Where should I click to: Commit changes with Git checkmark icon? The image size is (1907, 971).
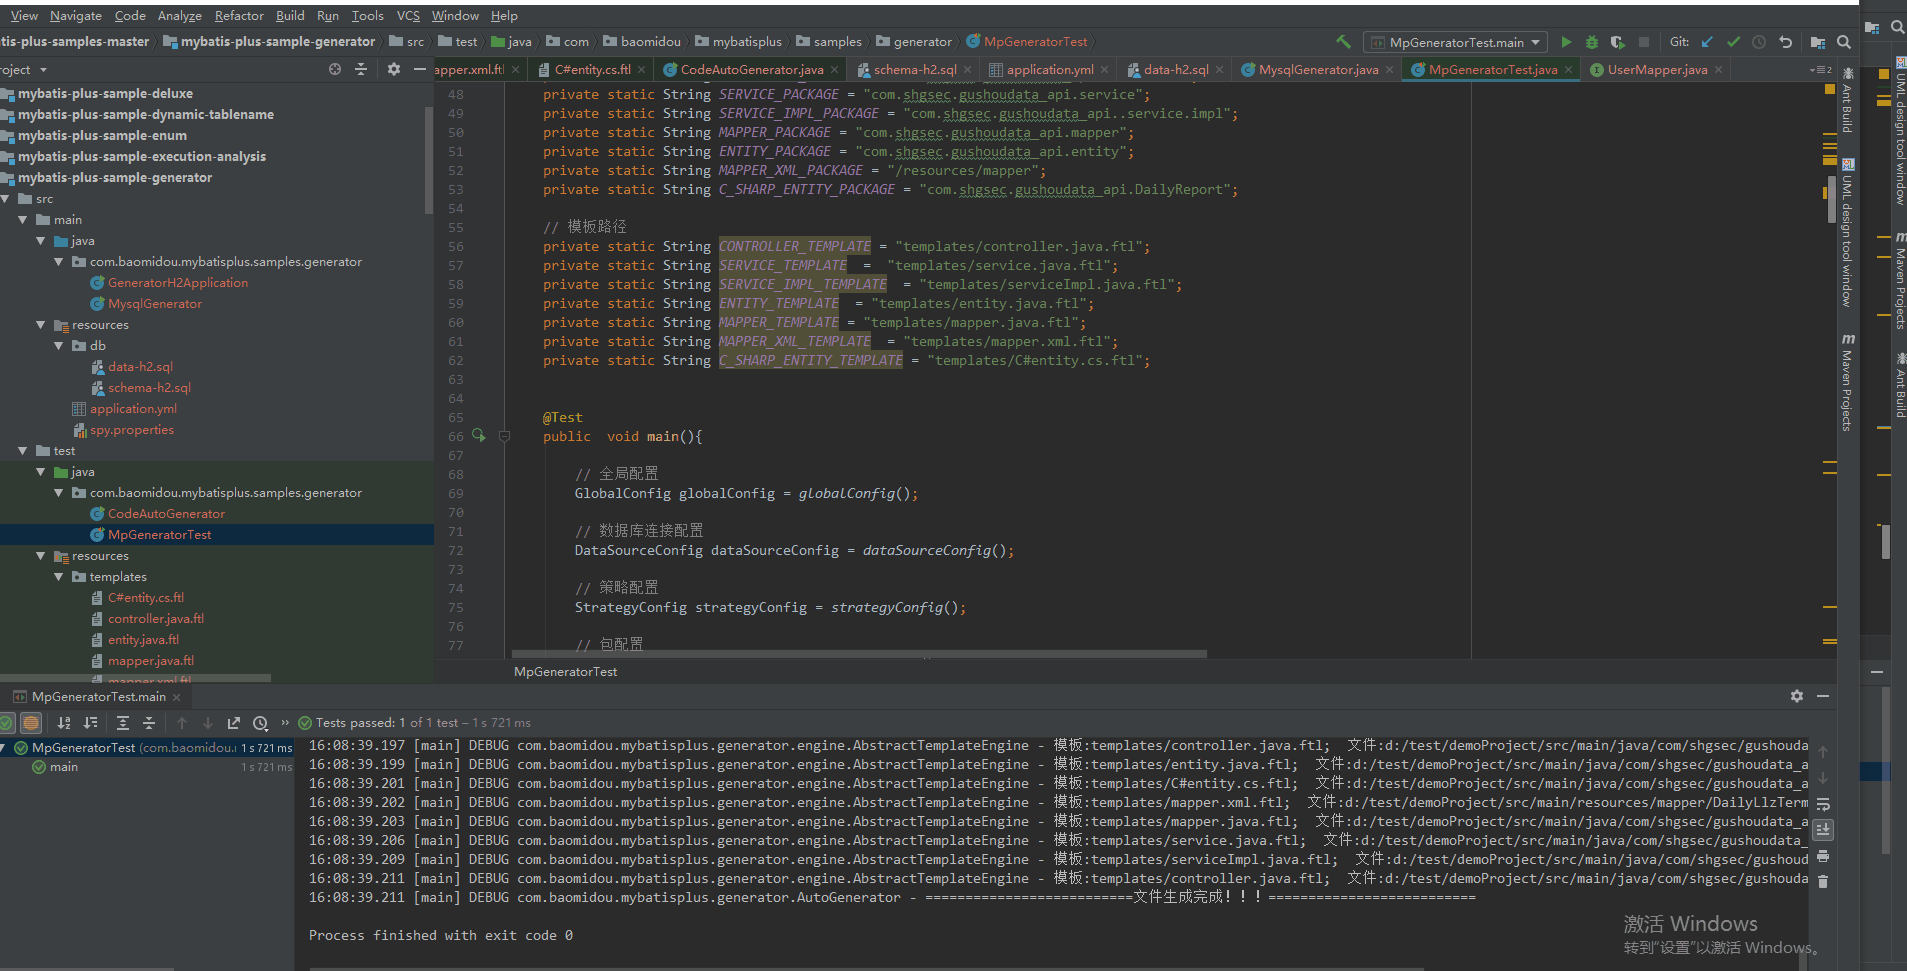coord(1733,42)
